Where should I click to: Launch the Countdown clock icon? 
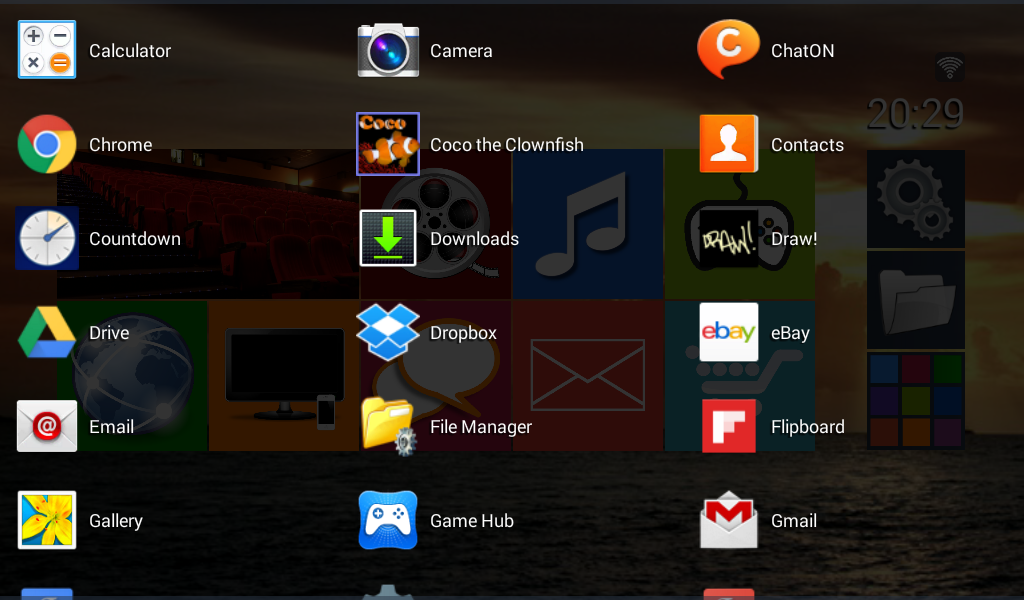coord(47,238)
